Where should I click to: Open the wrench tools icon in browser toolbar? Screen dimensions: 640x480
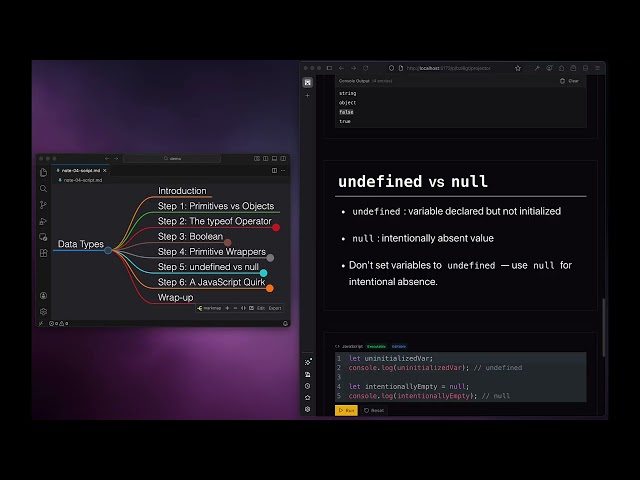click(x=537, y=68)
